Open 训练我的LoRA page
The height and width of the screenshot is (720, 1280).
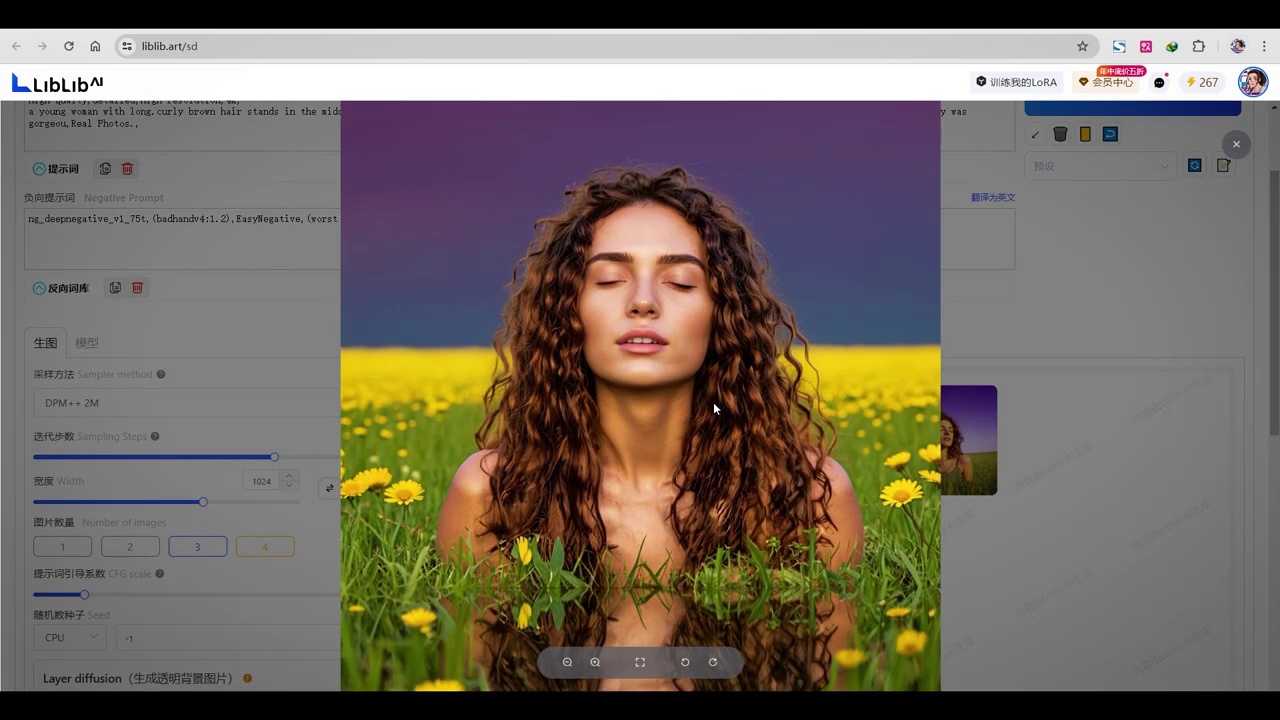[1017, 82]
